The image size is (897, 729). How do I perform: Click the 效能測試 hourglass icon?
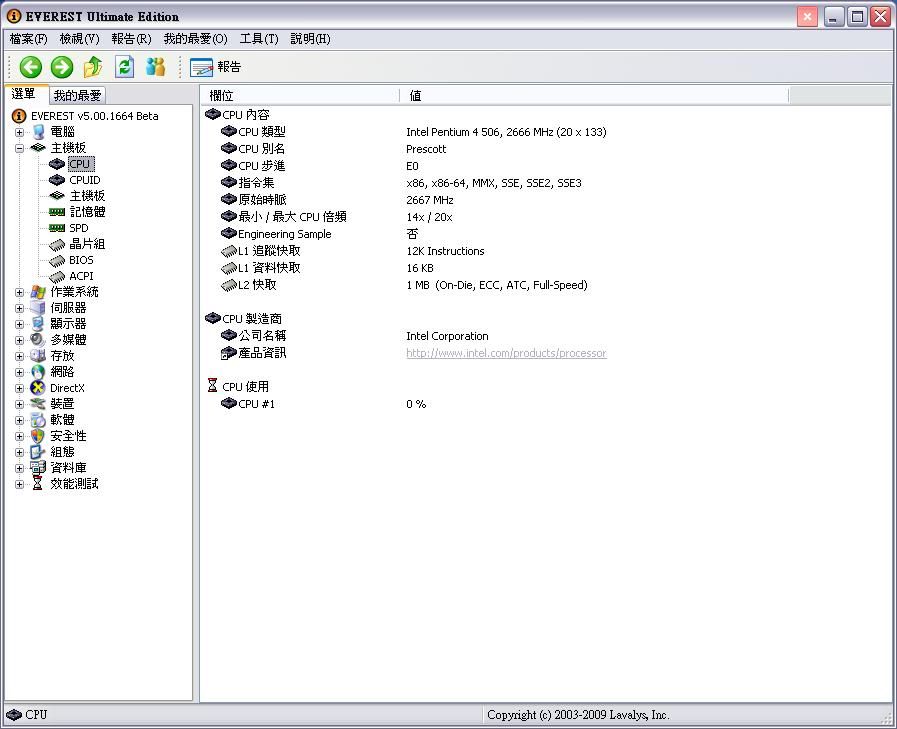tap(38, 484)
